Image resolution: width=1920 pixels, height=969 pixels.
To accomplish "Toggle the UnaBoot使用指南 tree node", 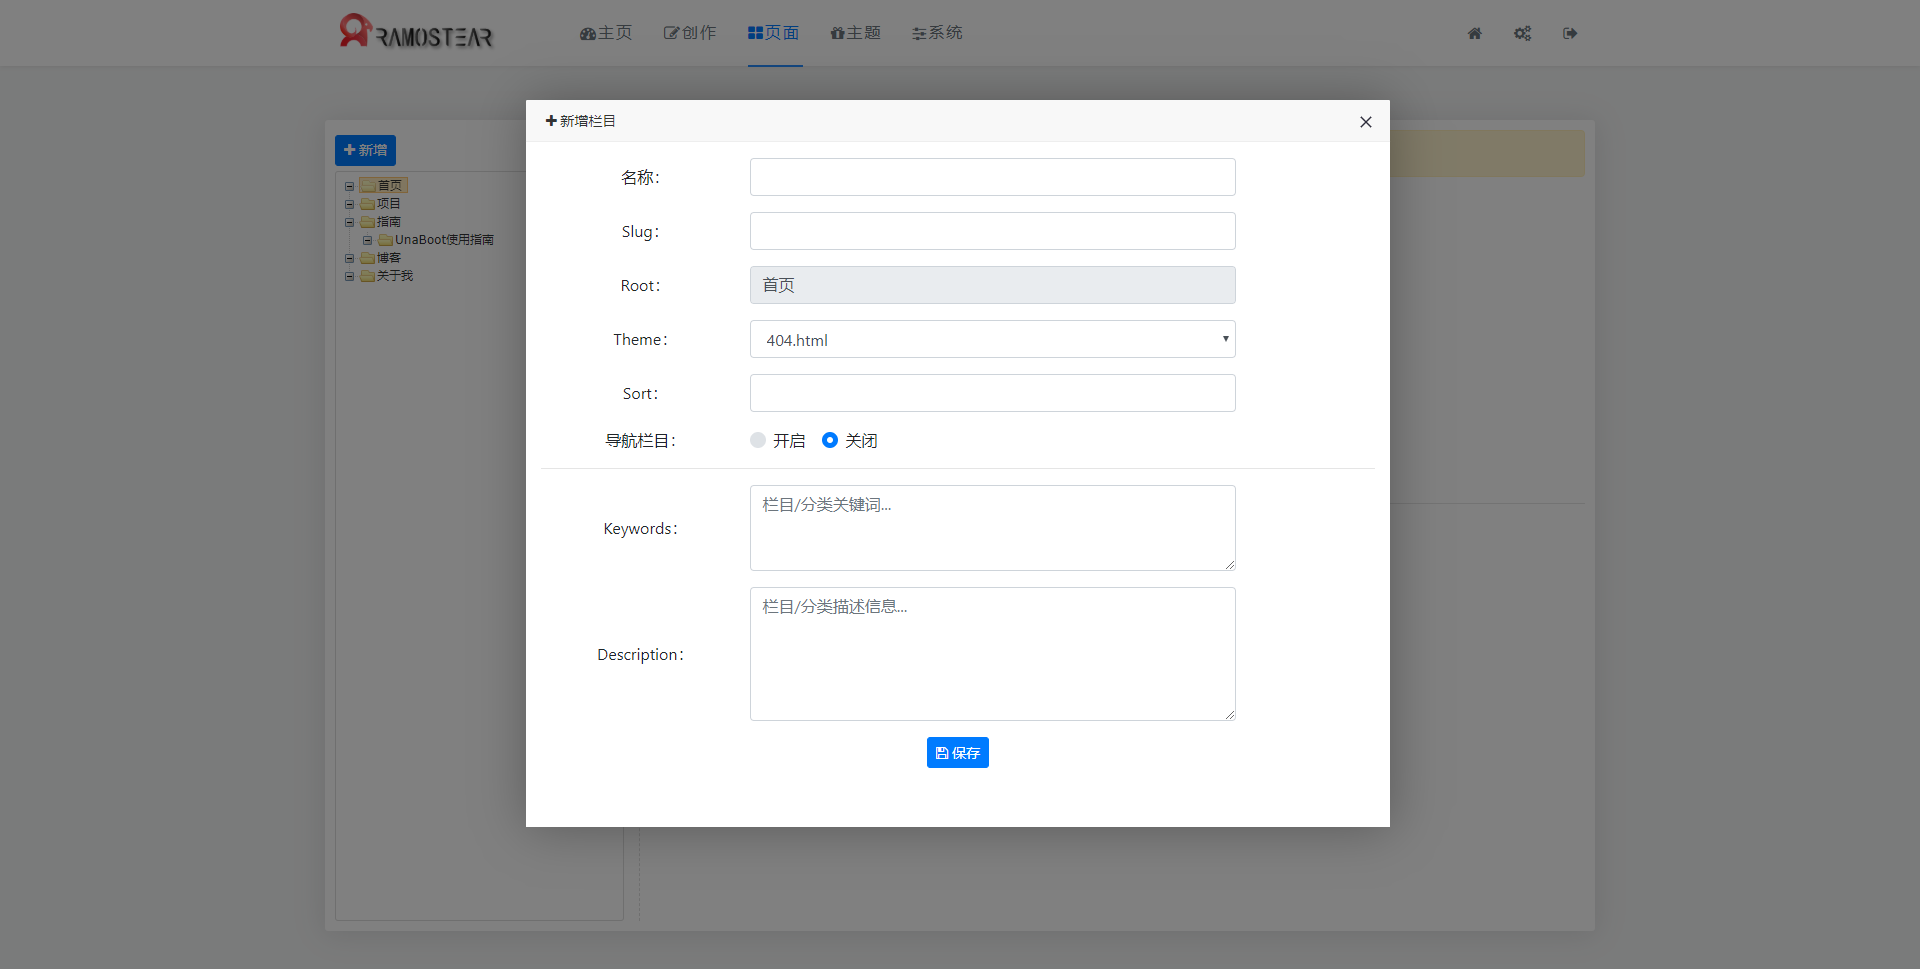I will point(368,240).
